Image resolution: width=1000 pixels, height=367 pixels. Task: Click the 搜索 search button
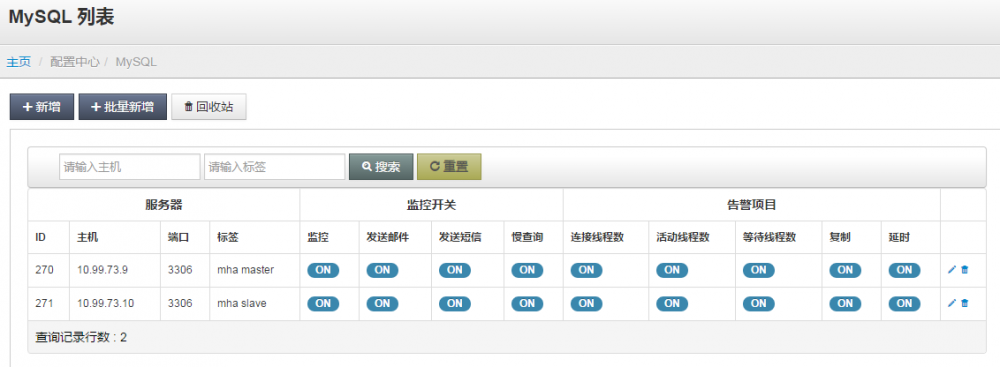[x=381, y=167]
